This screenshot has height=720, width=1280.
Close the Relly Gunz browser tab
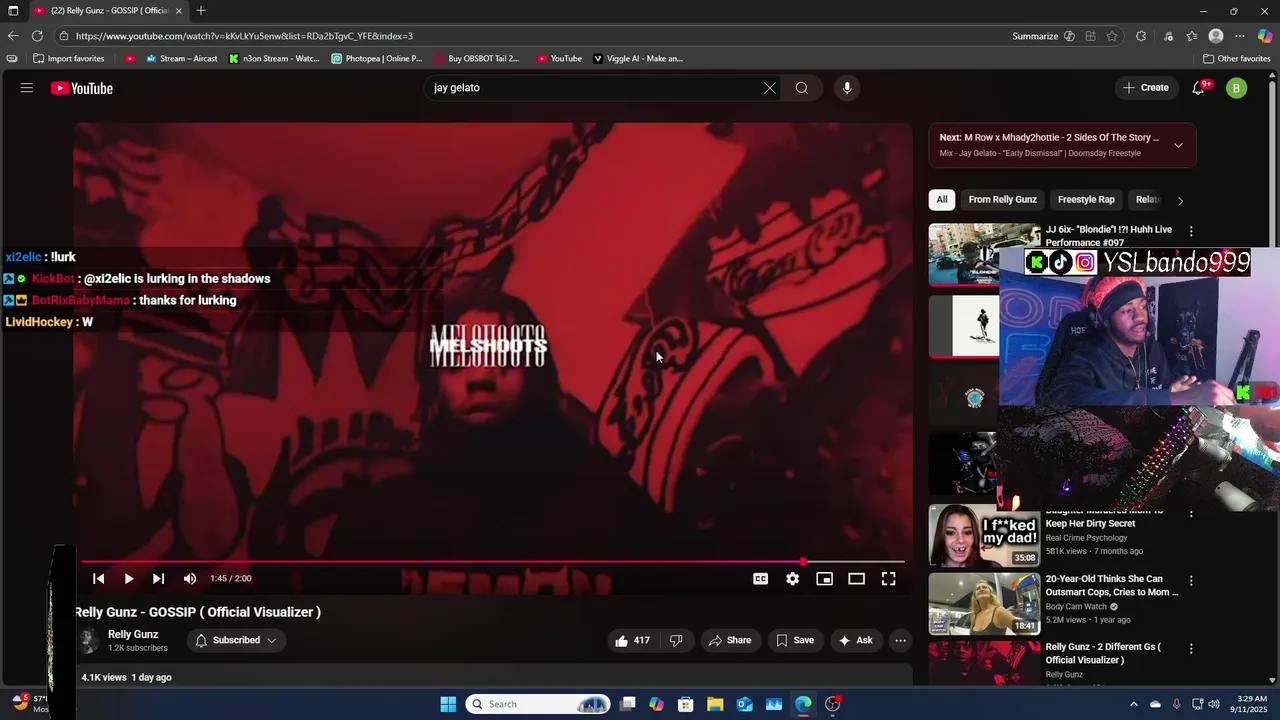coord(179,11)
